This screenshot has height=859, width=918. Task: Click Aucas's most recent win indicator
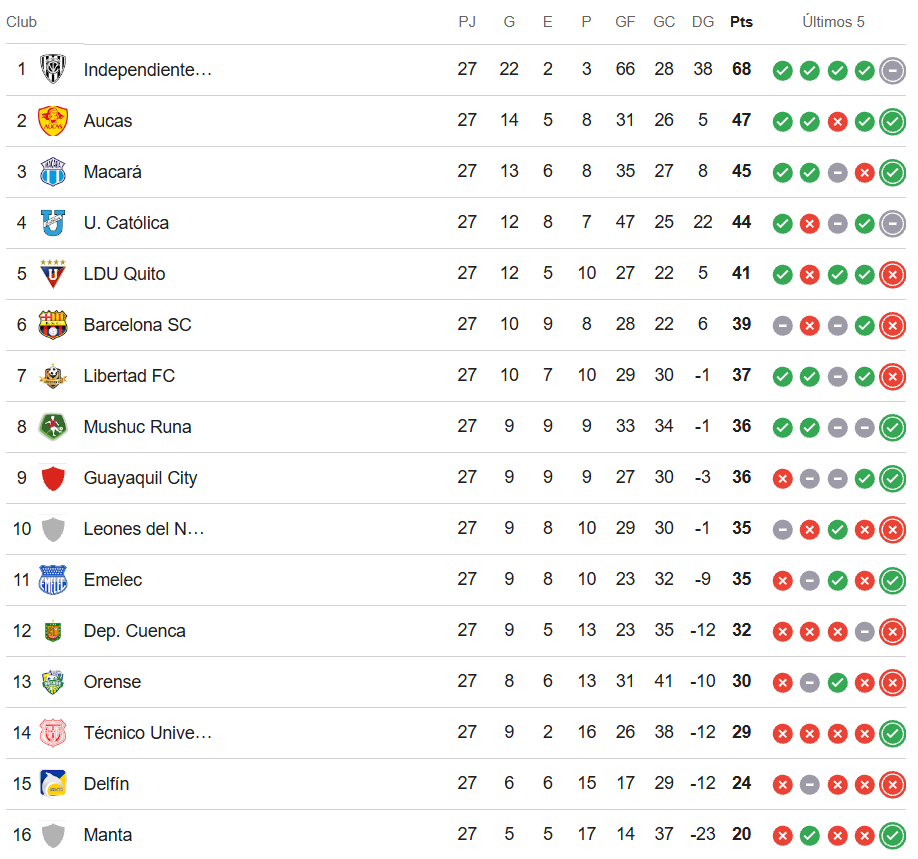pyautogui.click(x=892, y=121)
